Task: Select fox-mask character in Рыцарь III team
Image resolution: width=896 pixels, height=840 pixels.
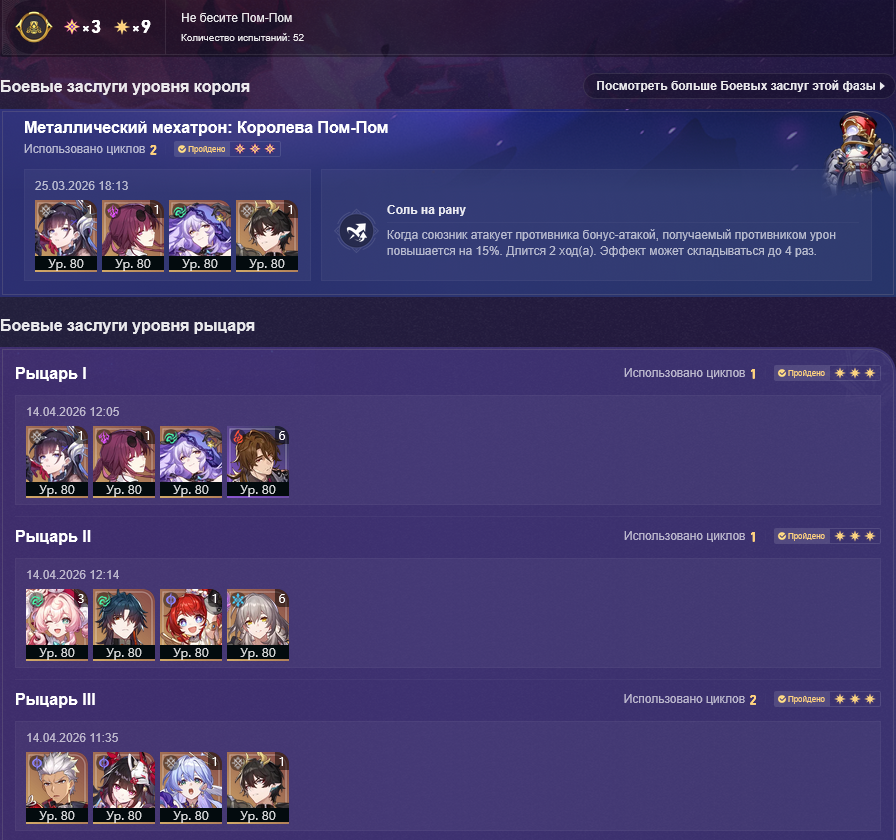Action: [124, 787]
